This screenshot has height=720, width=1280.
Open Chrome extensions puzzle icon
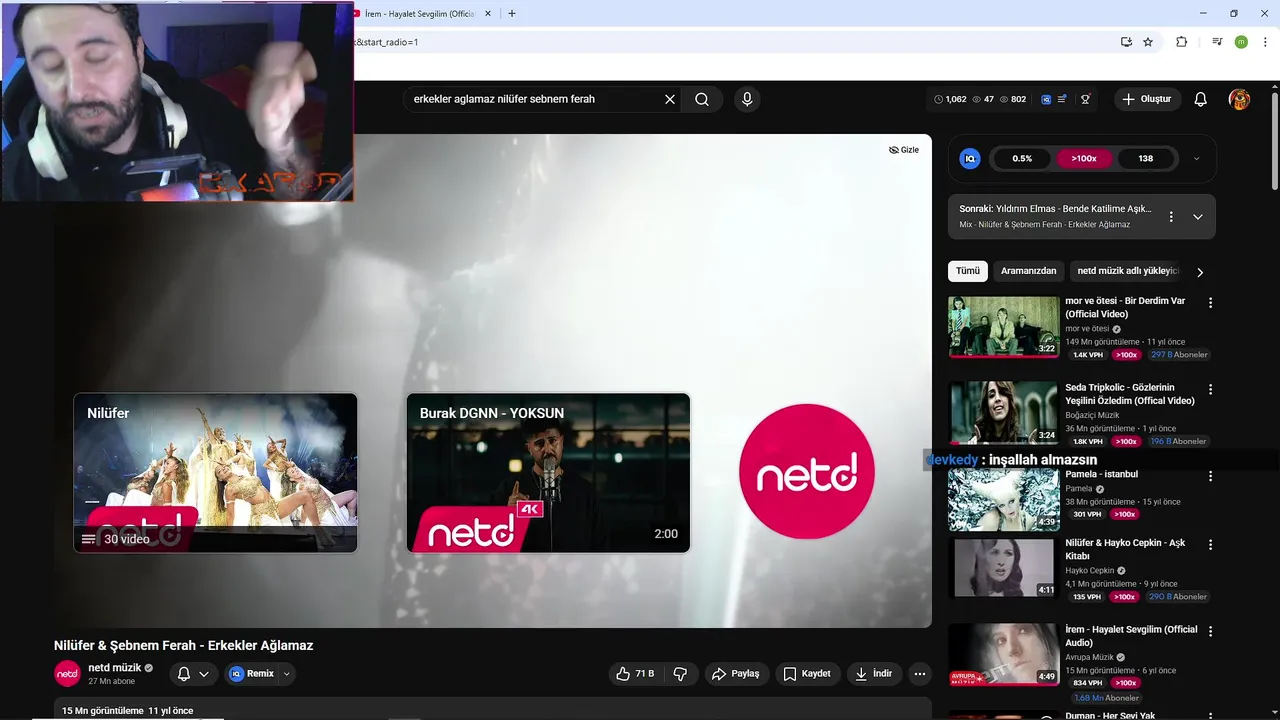click(x=1182, y=42)
